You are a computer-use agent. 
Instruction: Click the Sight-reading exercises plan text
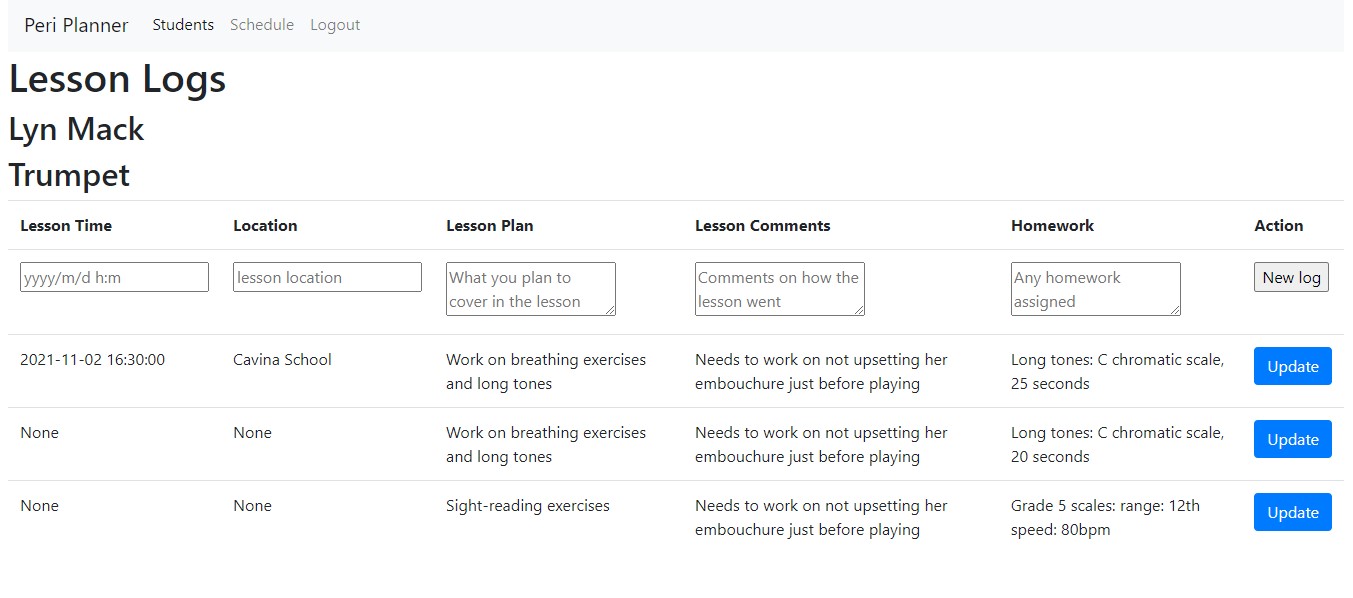(x=527, y=506)
